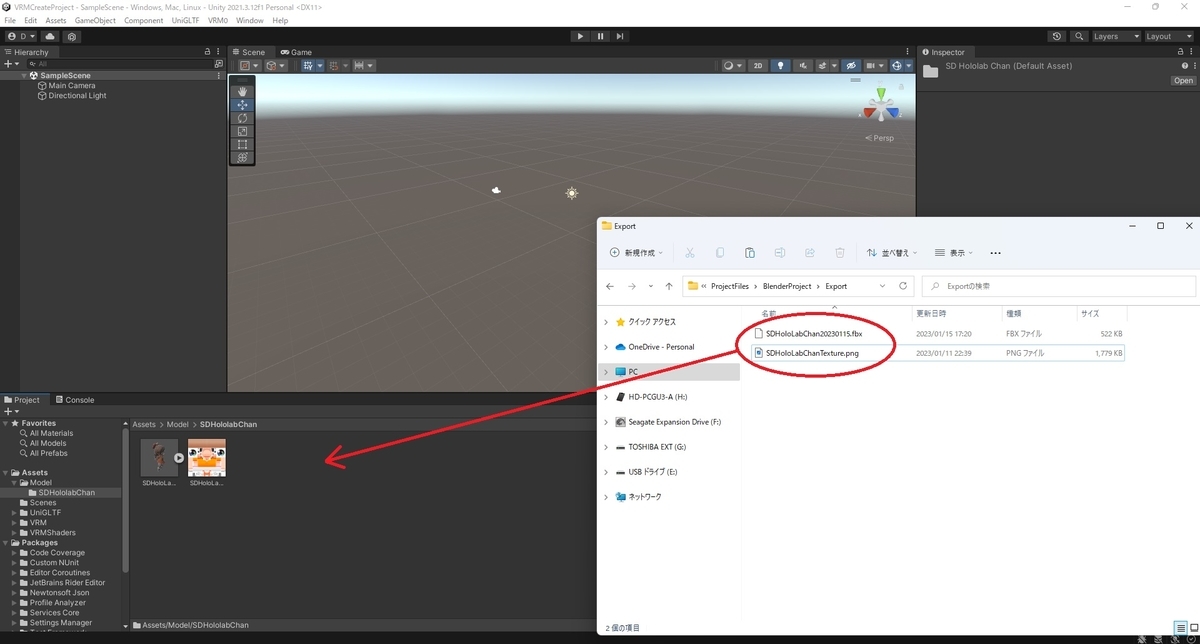Click Paste icon in Explorer toolbar
The height and width of the screenshot is (644, 1200).
point(750,253)
